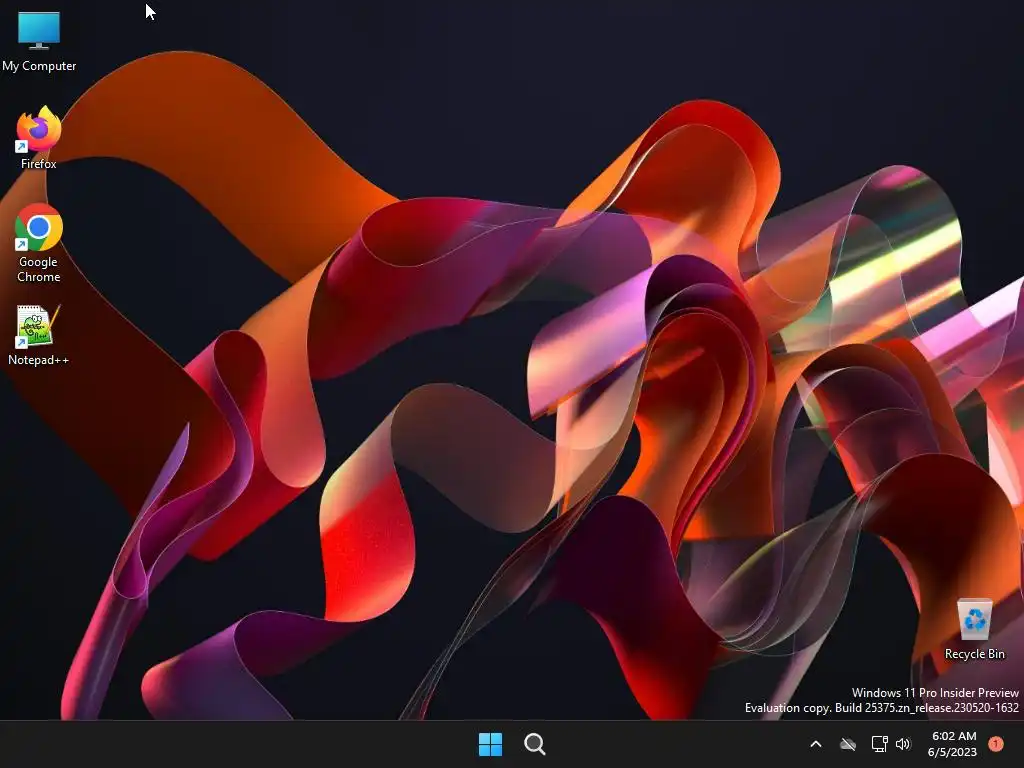Click the My Computer label text
The width and height of the screenshot is (1024, 768).
click(x=39, y=66)
